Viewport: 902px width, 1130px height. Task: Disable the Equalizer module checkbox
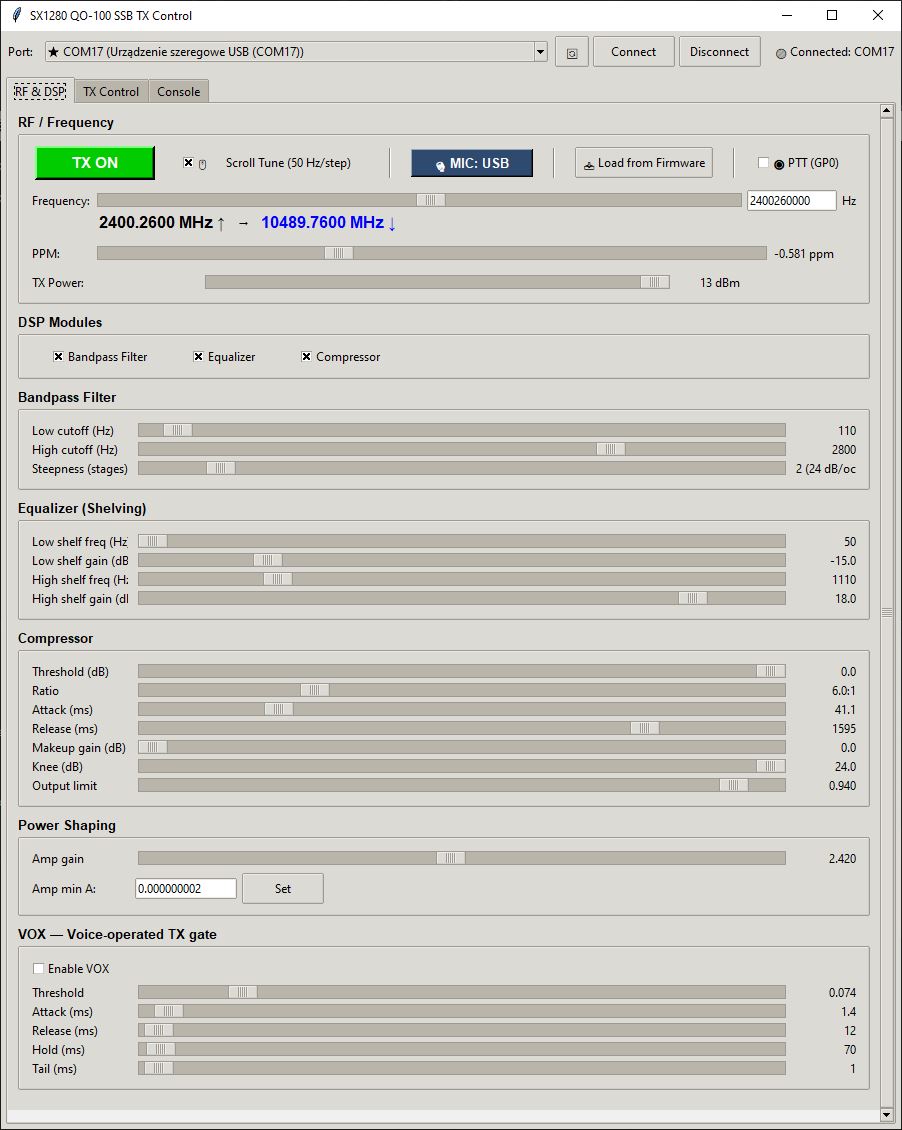(x=198, y=357)
